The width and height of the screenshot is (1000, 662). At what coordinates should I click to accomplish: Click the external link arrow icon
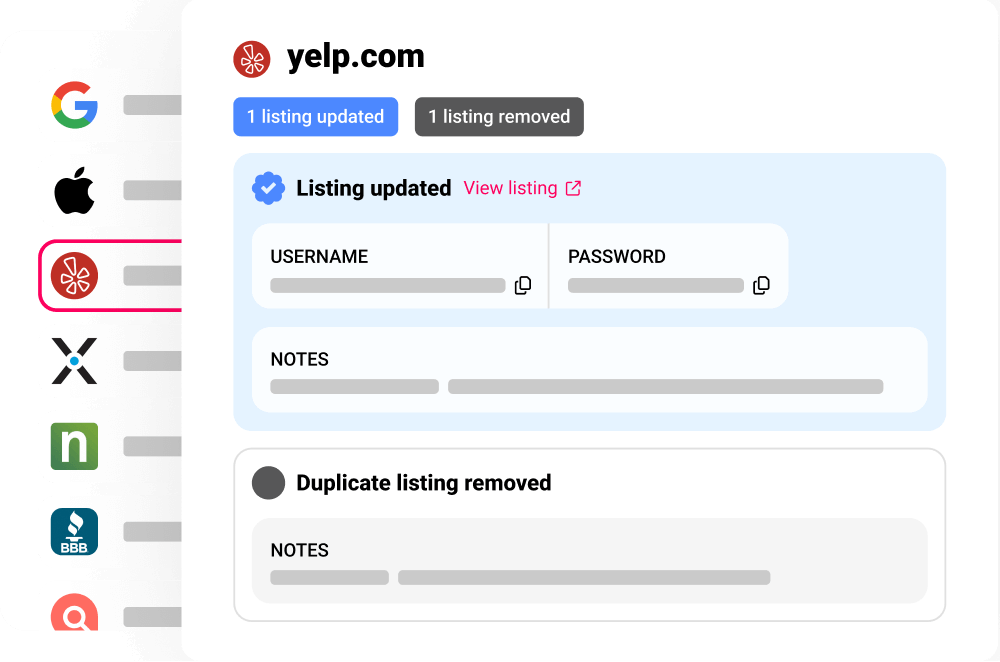pyautogui.click(x=573, y=188)
